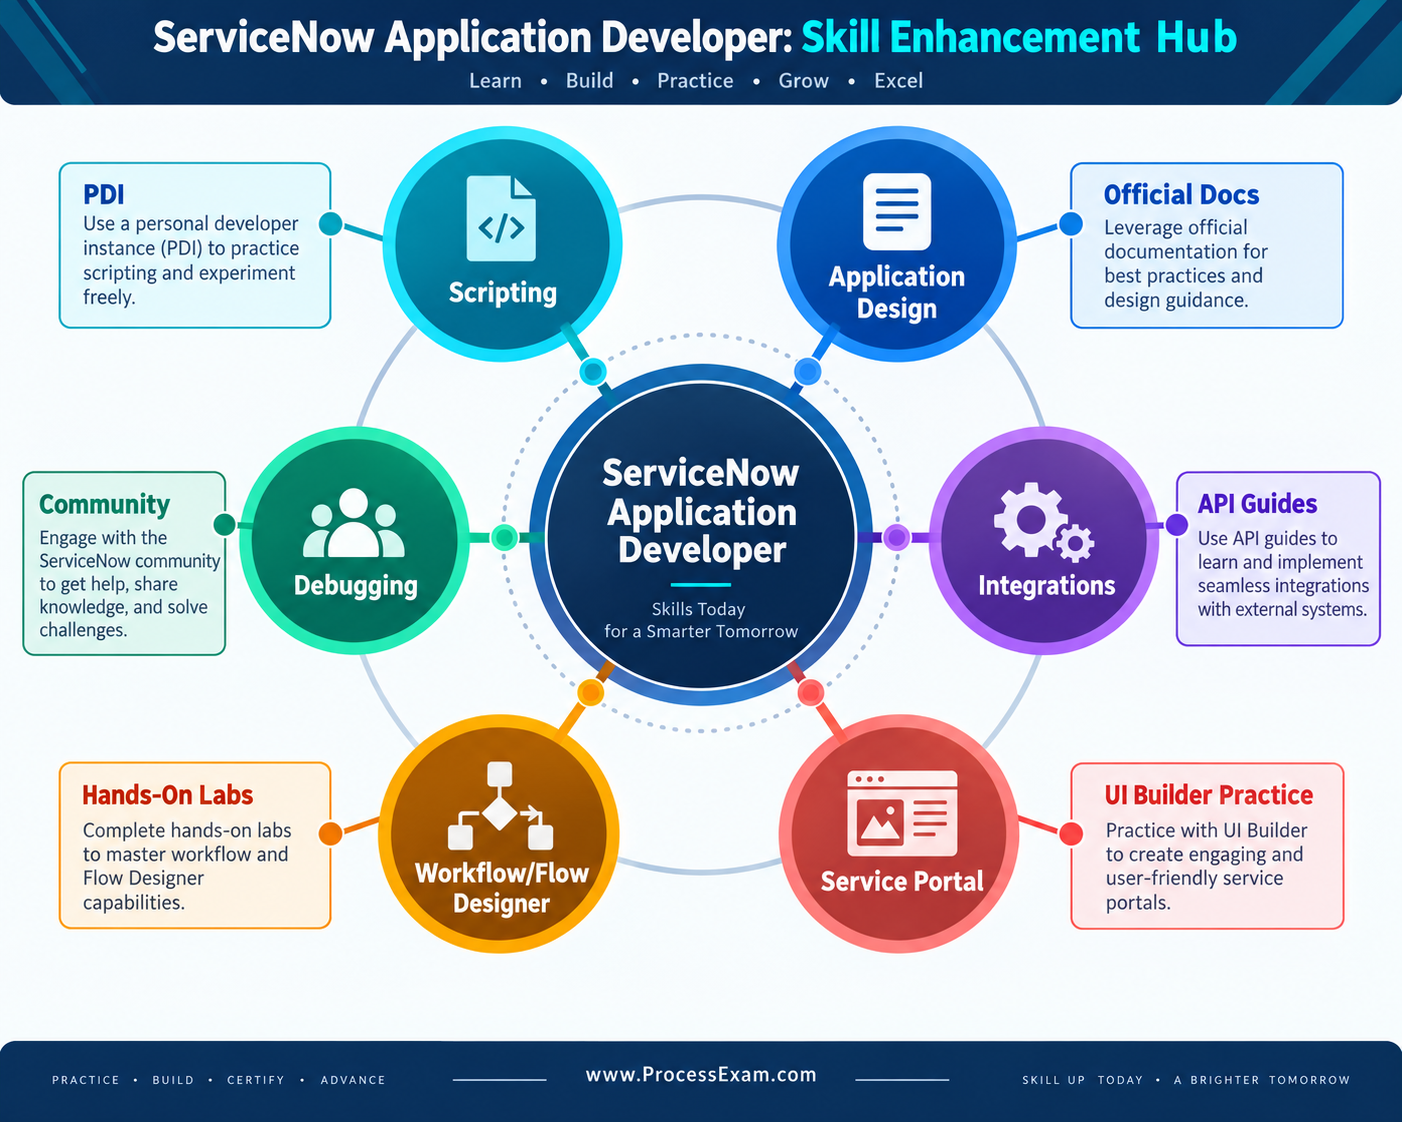
Task: Click the central ServiceNow Application Developer title
Action: (701, 511)
